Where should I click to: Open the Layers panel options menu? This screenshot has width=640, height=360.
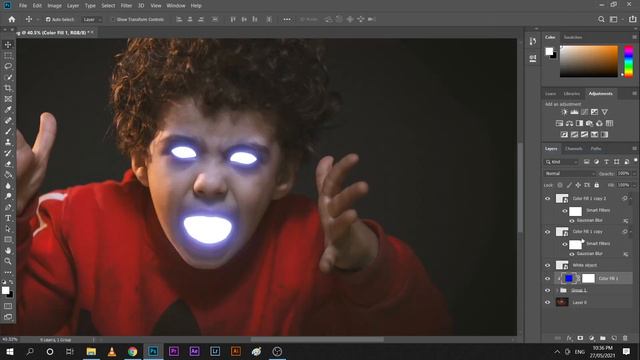pyautogui.click(x=634, y=148)
